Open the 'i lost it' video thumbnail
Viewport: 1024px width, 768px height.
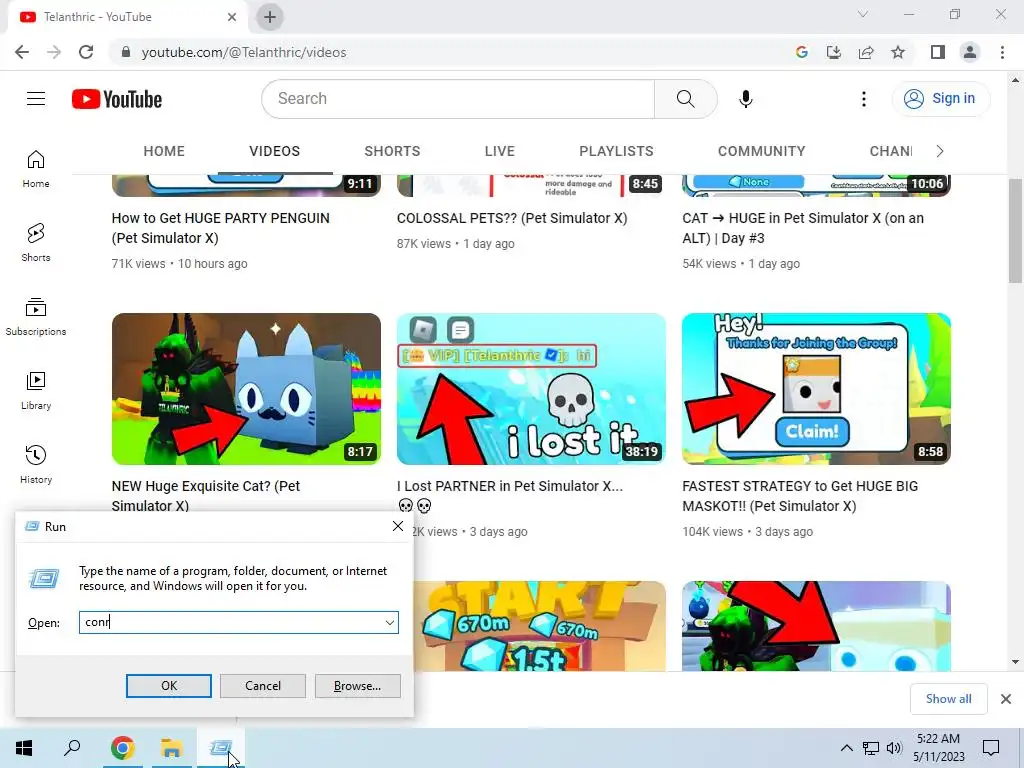pyautogui.click(x=532, y=389)
